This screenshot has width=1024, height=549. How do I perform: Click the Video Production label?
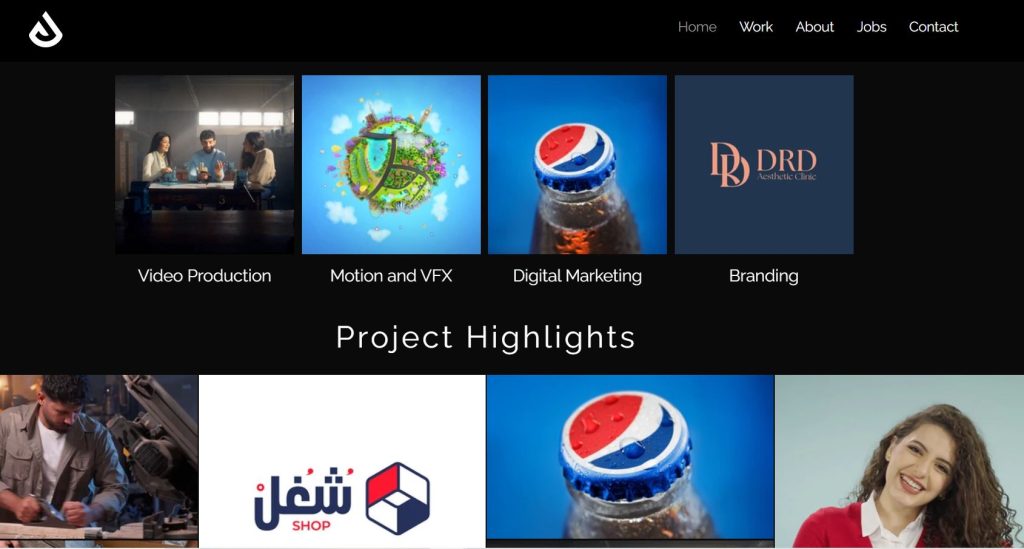point(204,275)
